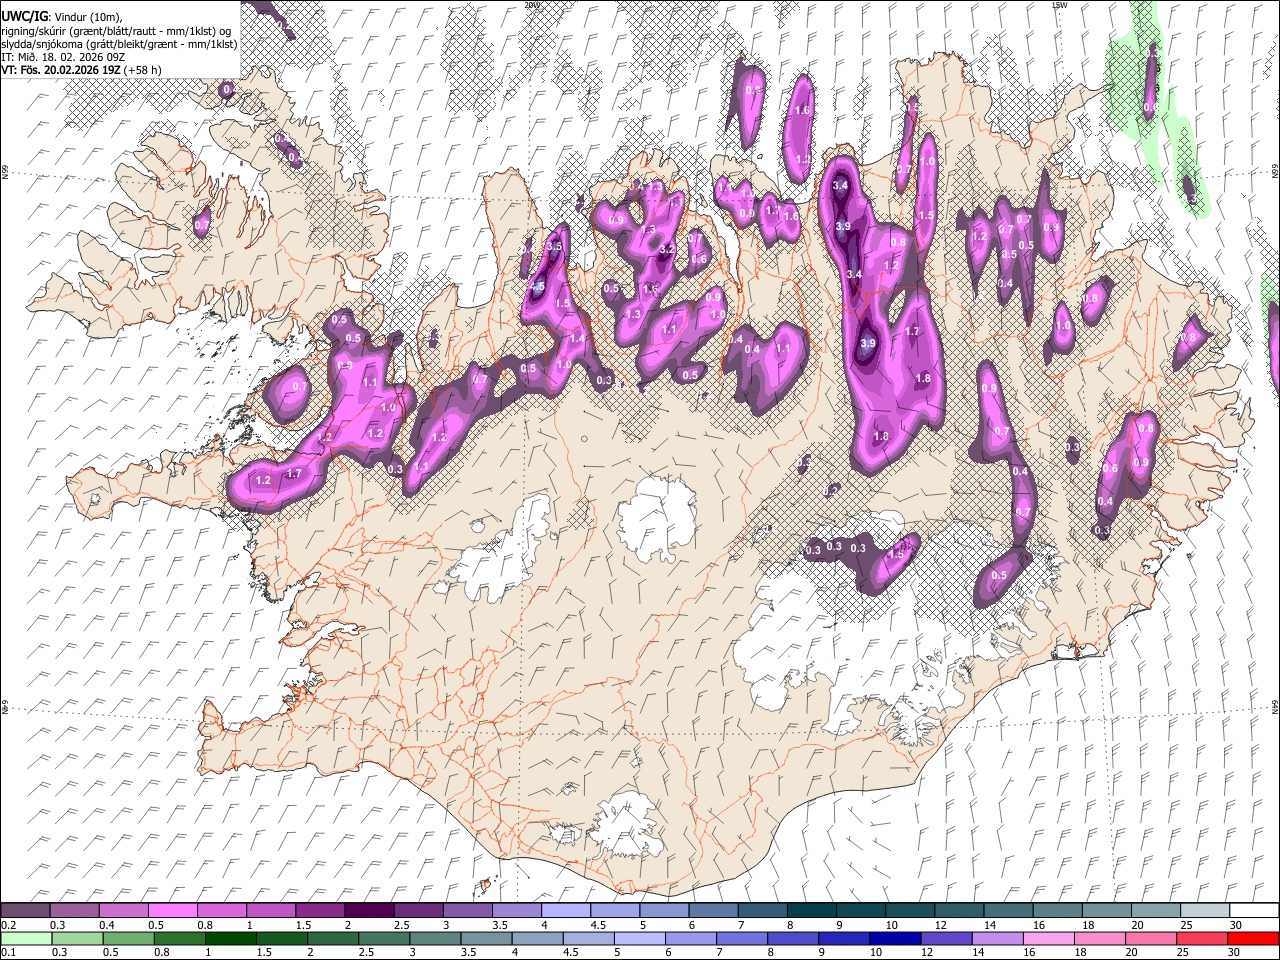Pick the 18 pink swatch in lower scale
Image resolution: width=1280 pixels, height=960 pixels.
coord(1099,938)
